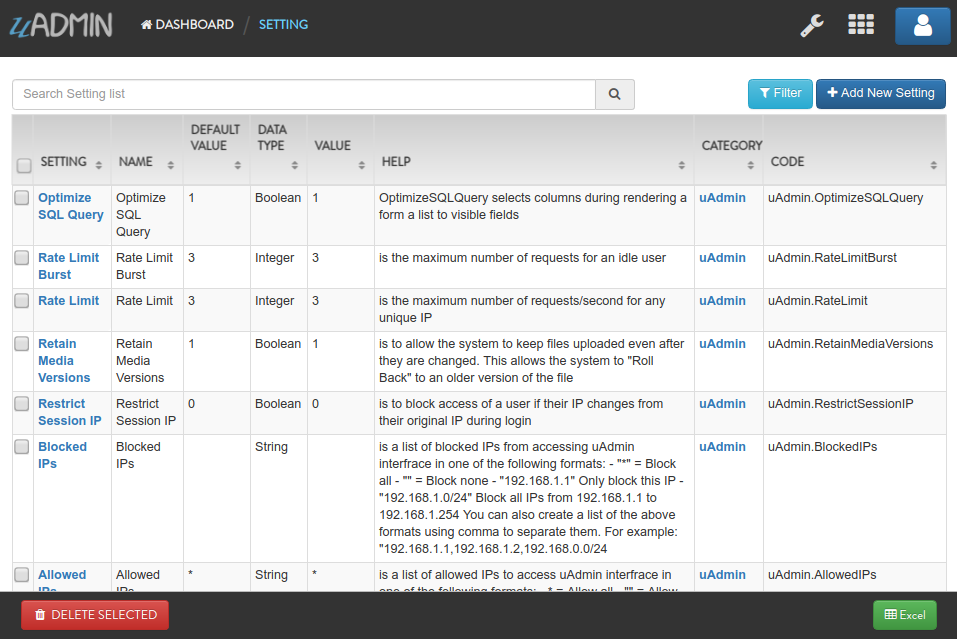Open uAdmin category in Retain Media Versions row
The image size is (957, 639).
click(x=722, y=344)
